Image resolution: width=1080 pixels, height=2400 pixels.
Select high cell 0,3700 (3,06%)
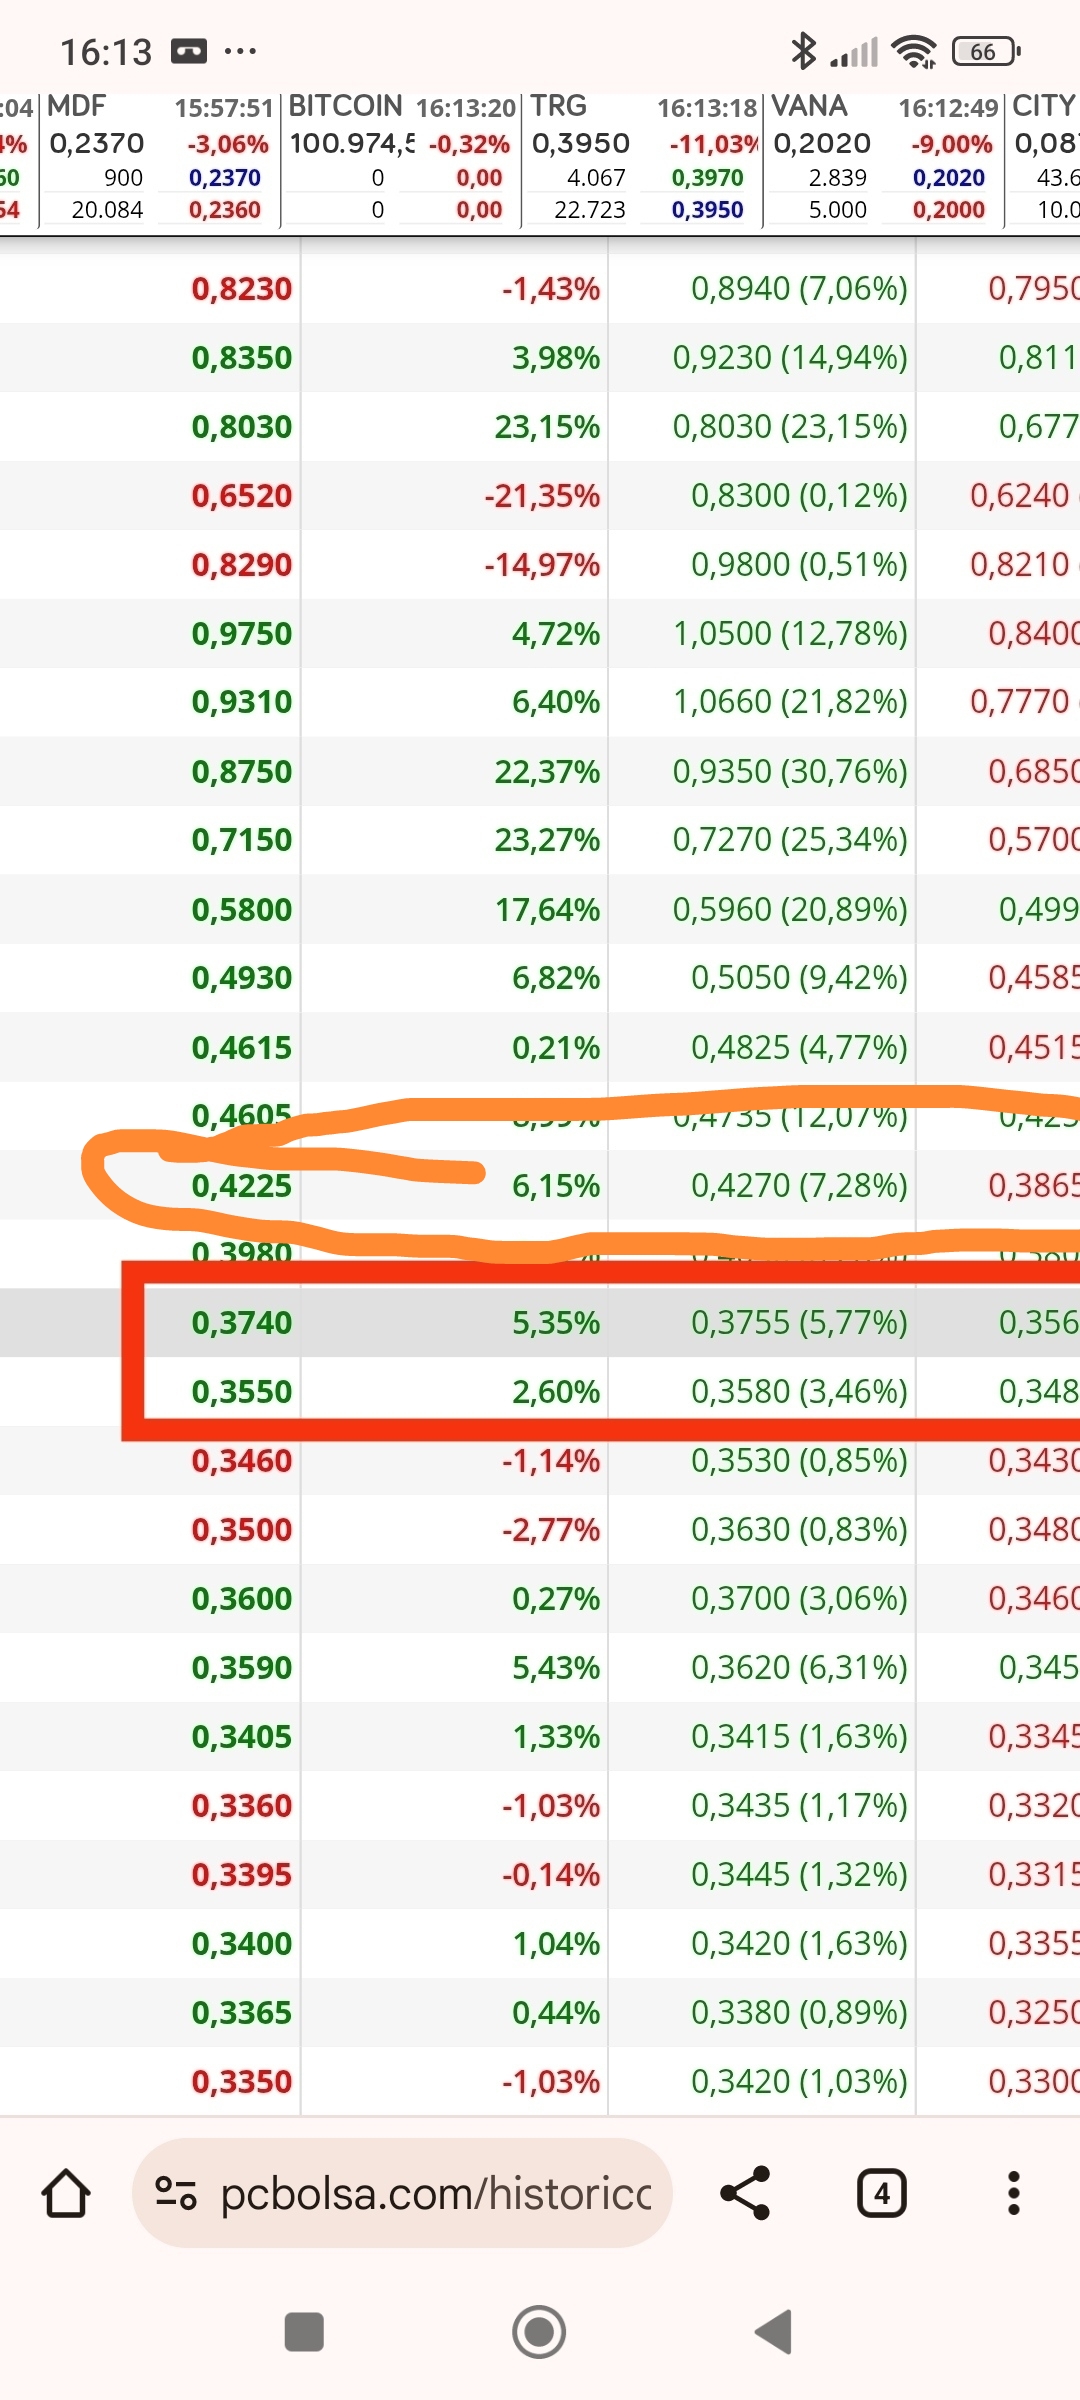coord(799,1599)
